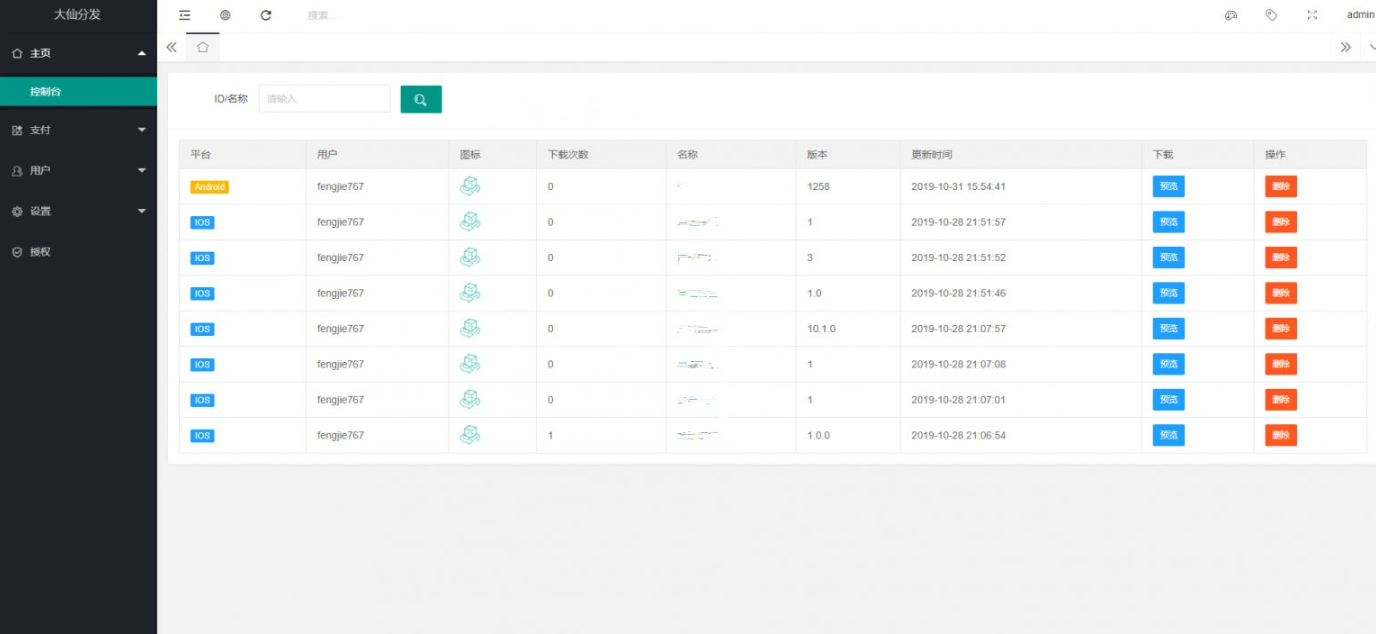Click 删除 in the 21:51:57 row
The height and width of the screenshot is (634, 1376).
click(1281, 222)
